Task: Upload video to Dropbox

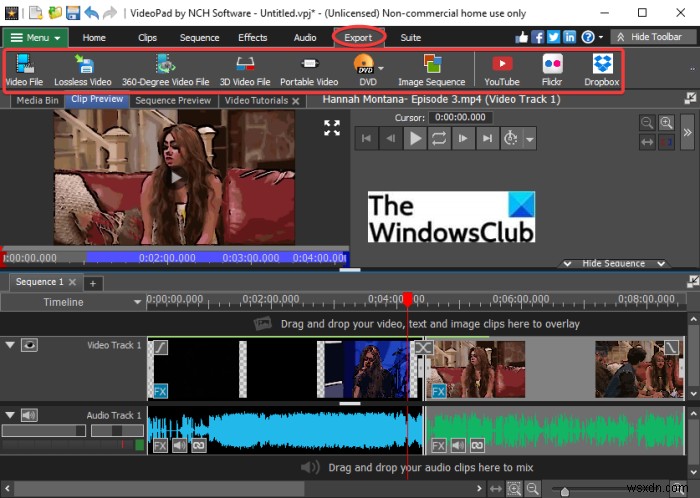Action: click(602, 70)
